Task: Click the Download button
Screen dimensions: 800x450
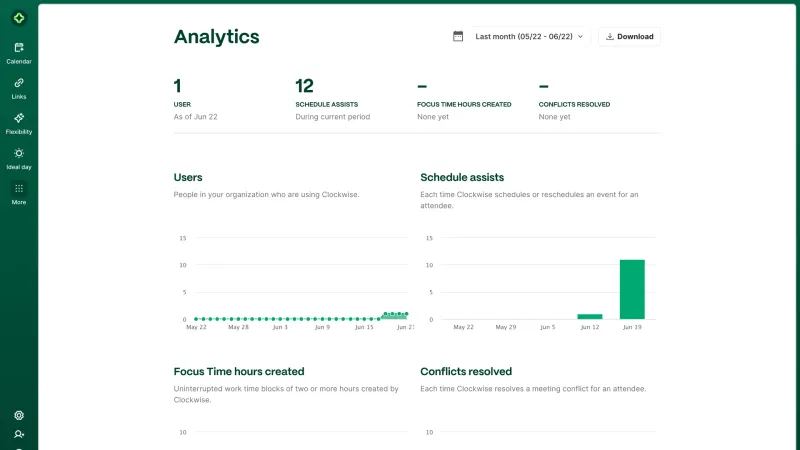Action: 629,37
